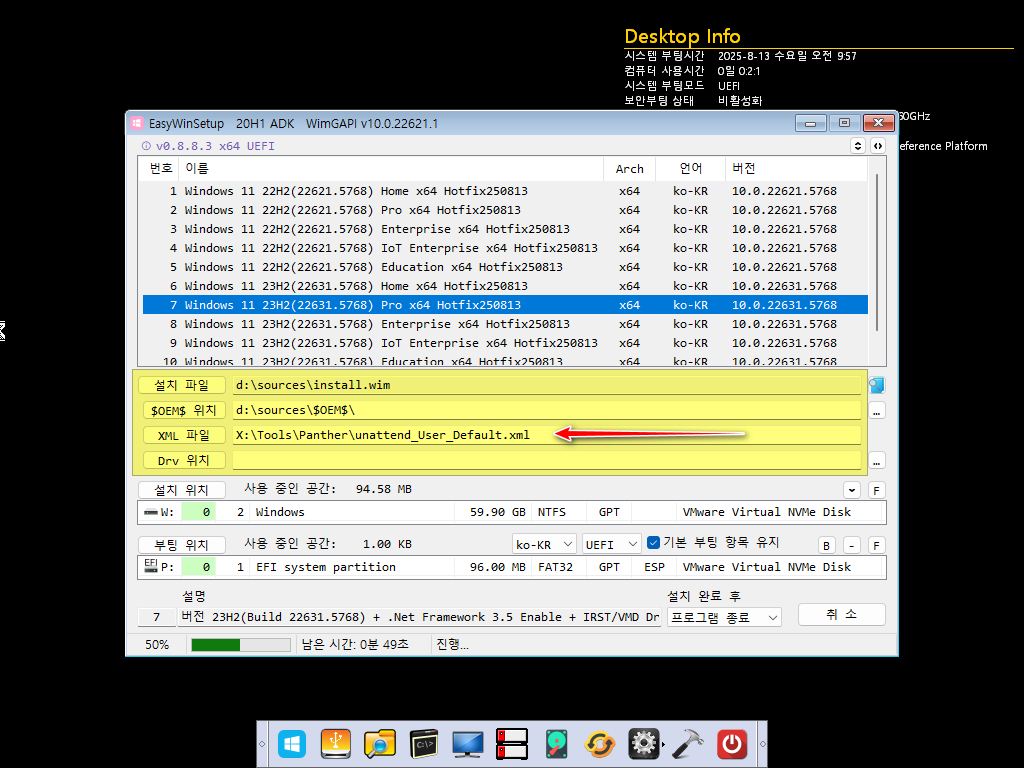The image size is (1024, 768).
Task: Click the F button on boot location row
Action: coord(876,545)
